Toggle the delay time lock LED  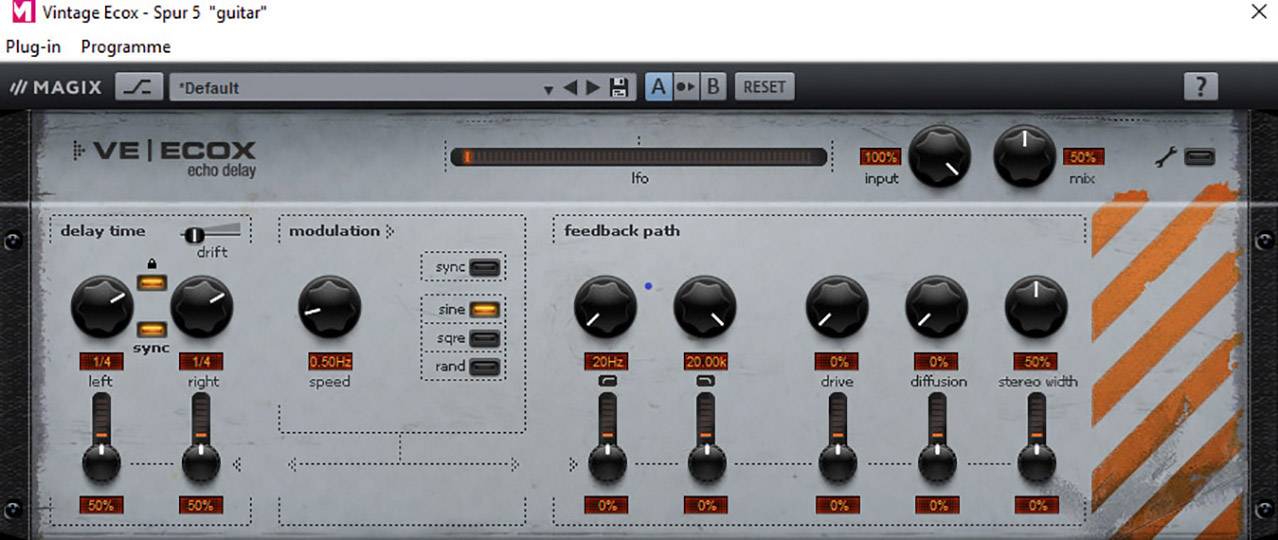152,283
